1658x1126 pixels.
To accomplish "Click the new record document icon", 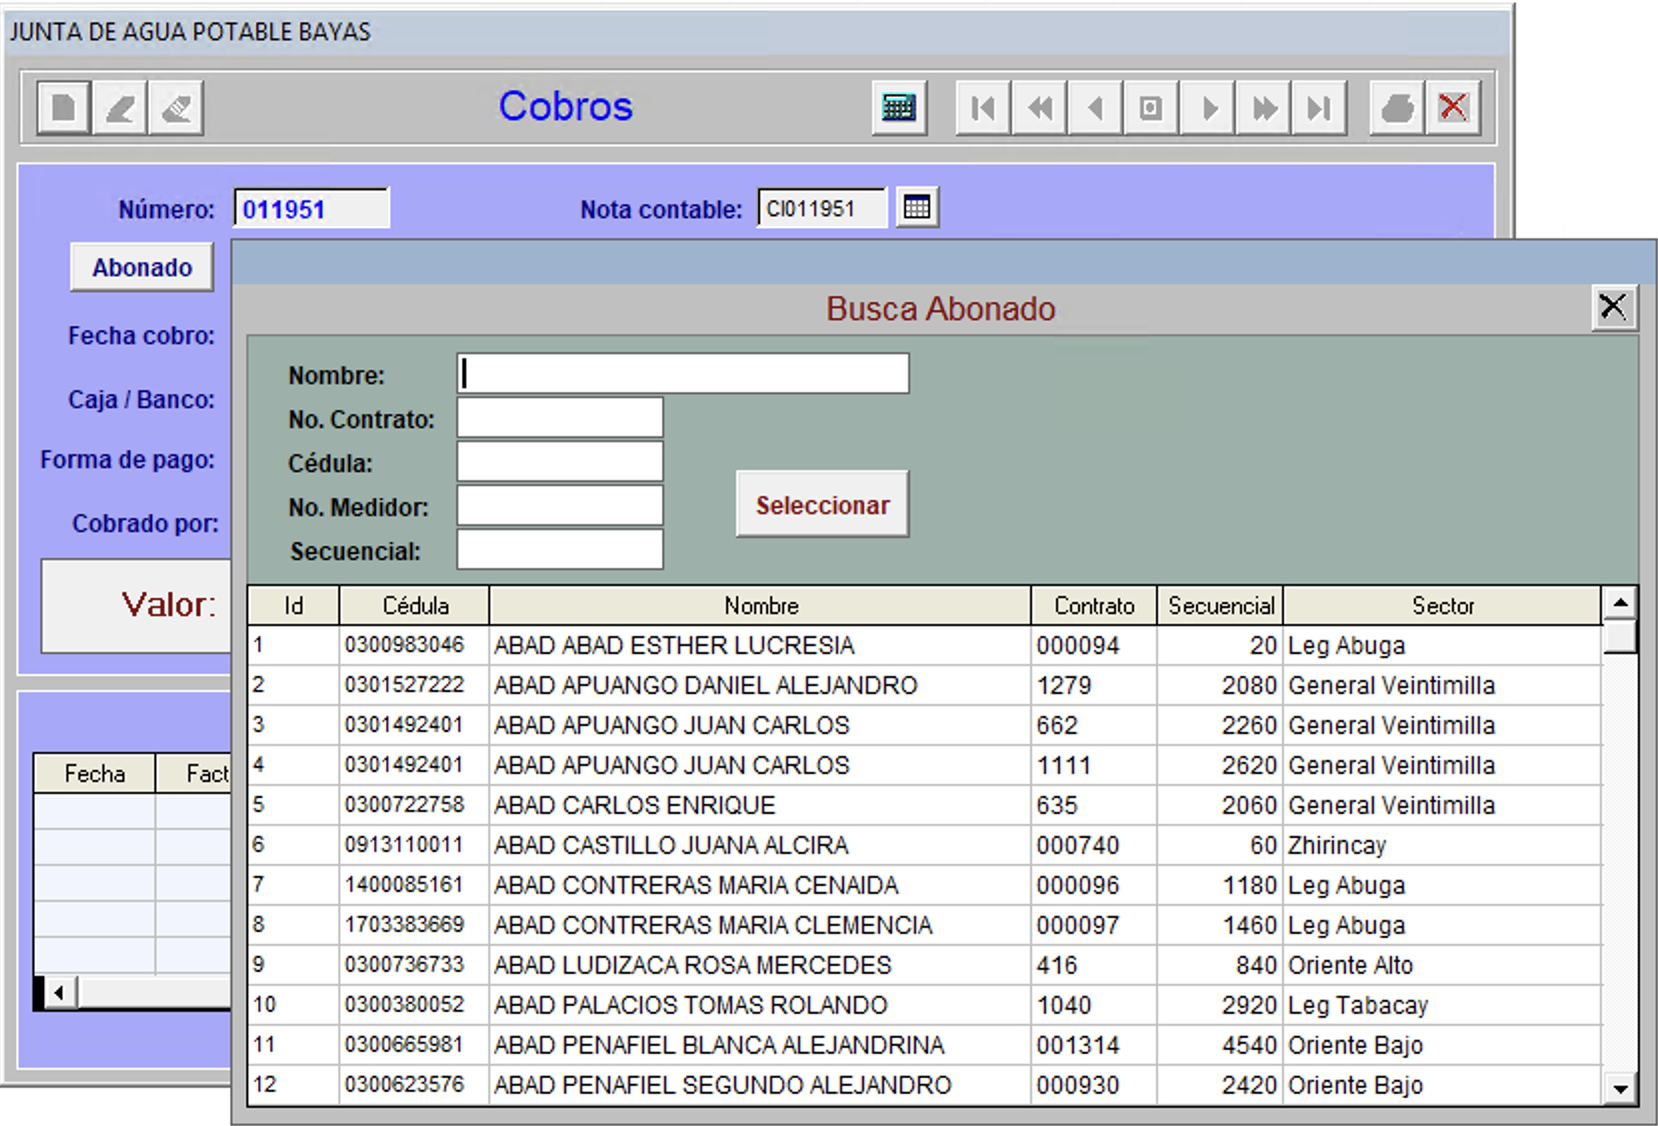I will point(63,107).
